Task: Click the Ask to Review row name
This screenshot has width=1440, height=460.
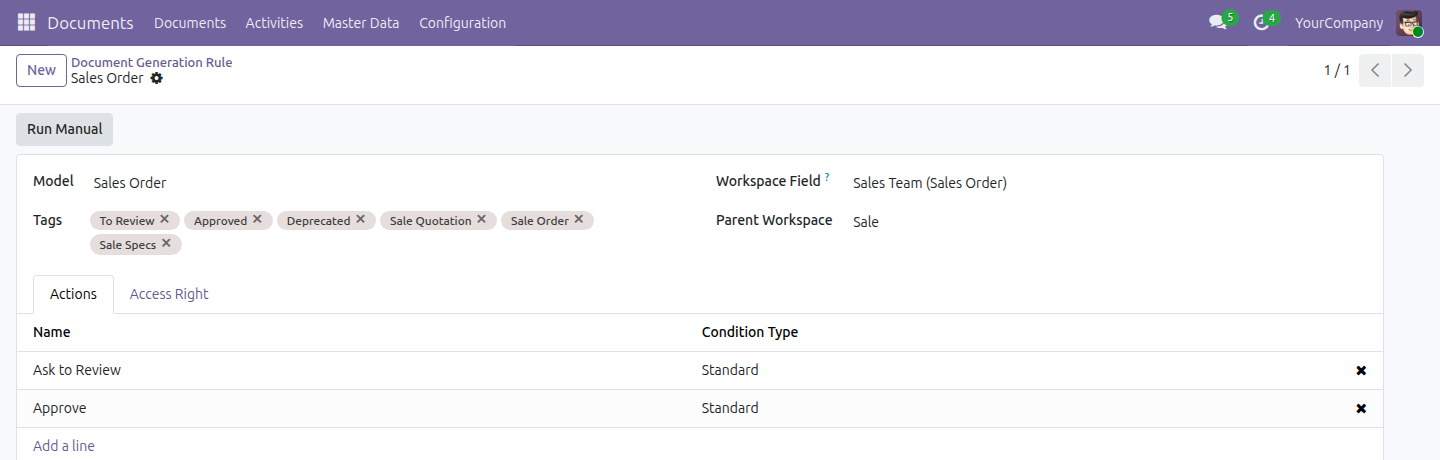Action: click(x=77, y=370)
